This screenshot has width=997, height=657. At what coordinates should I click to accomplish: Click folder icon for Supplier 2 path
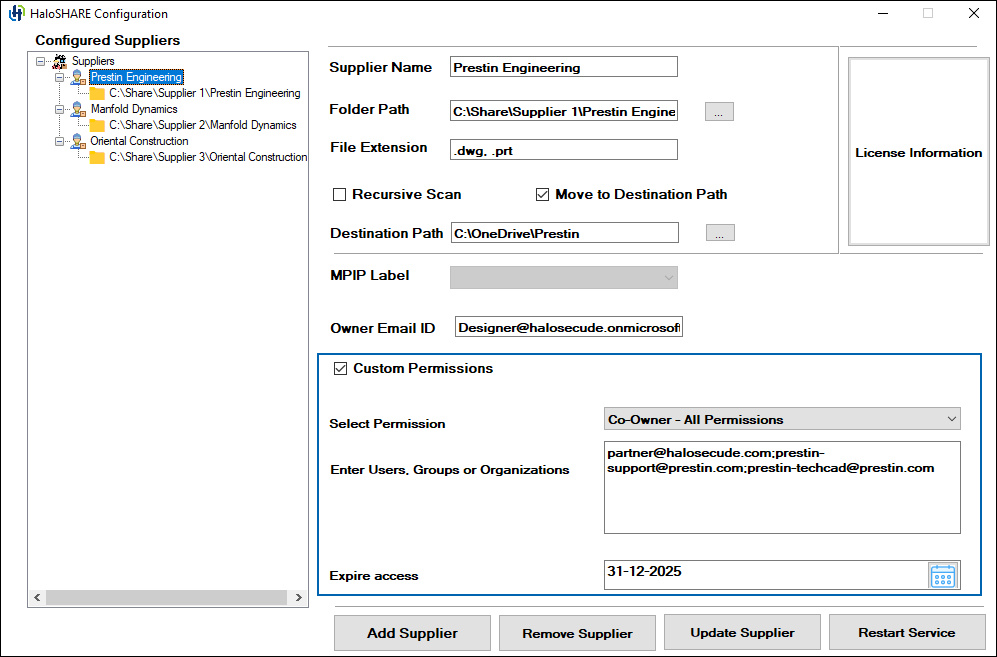[97, 126]
